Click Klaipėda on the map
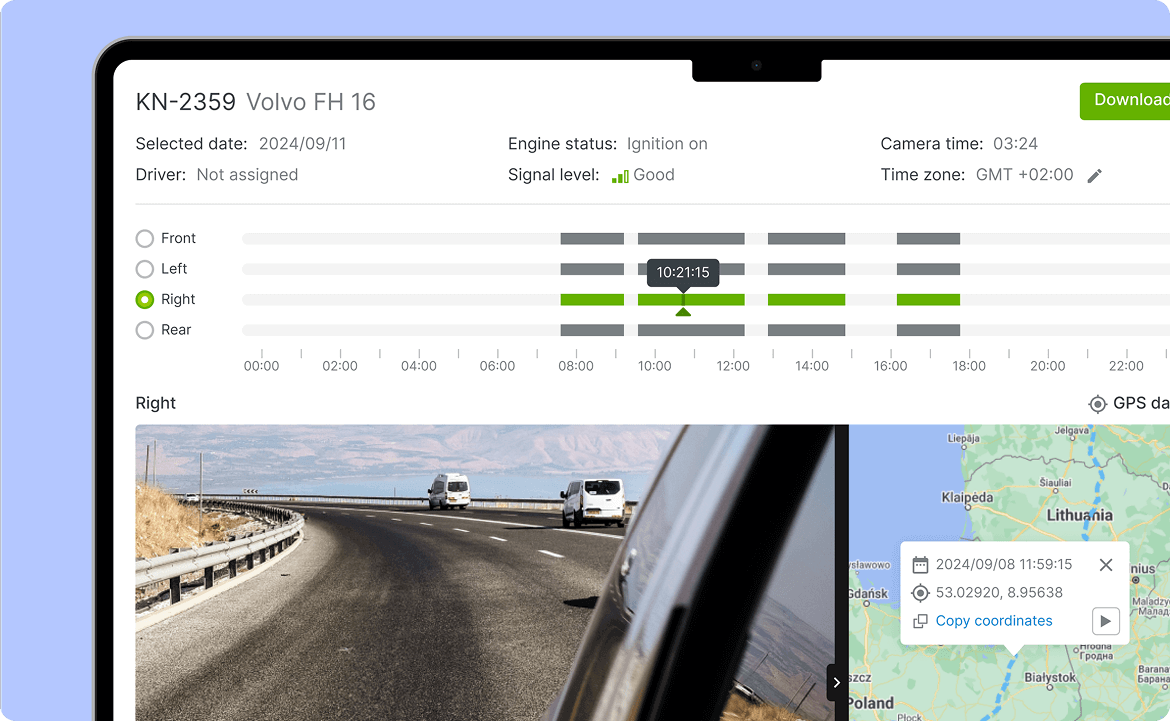1170x721 pixels. [967, 498]
